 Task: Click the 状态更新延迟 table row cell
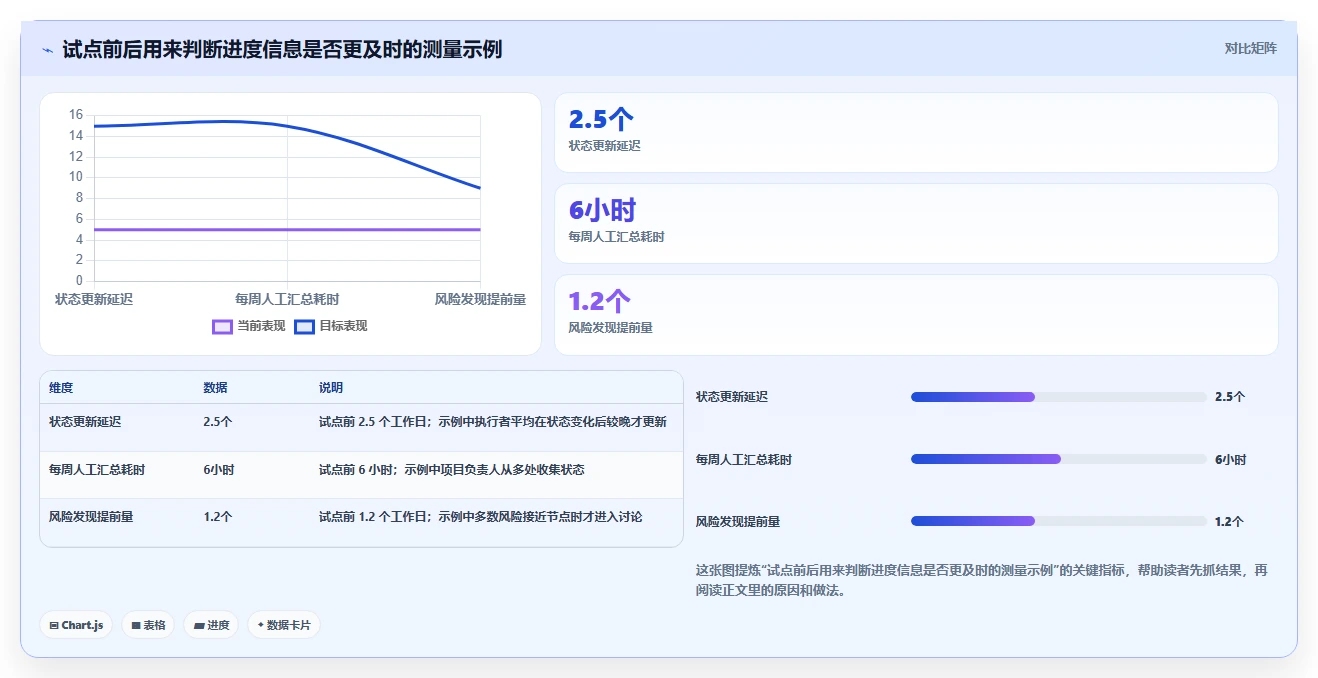pos(85,422)
